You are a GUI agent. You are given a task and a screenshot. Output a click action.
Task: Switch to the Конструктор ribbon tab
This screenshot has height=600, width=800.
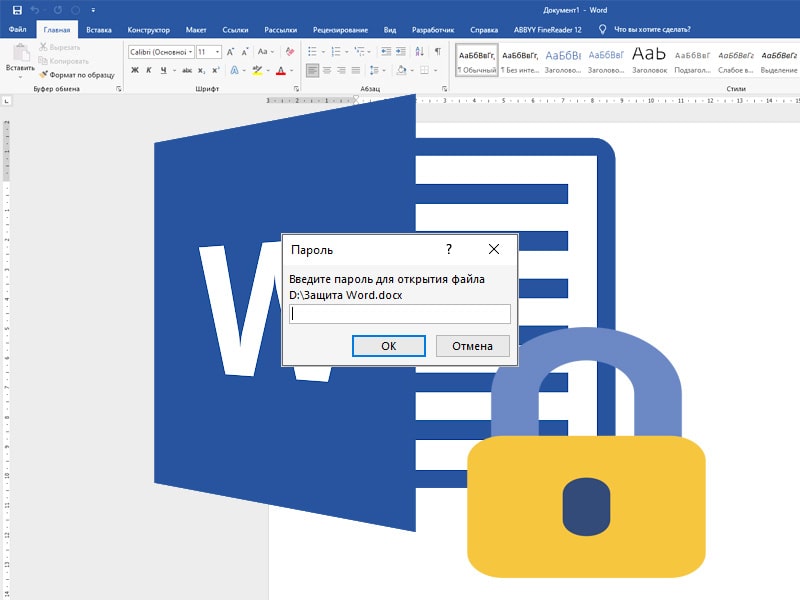pos(148,30)
